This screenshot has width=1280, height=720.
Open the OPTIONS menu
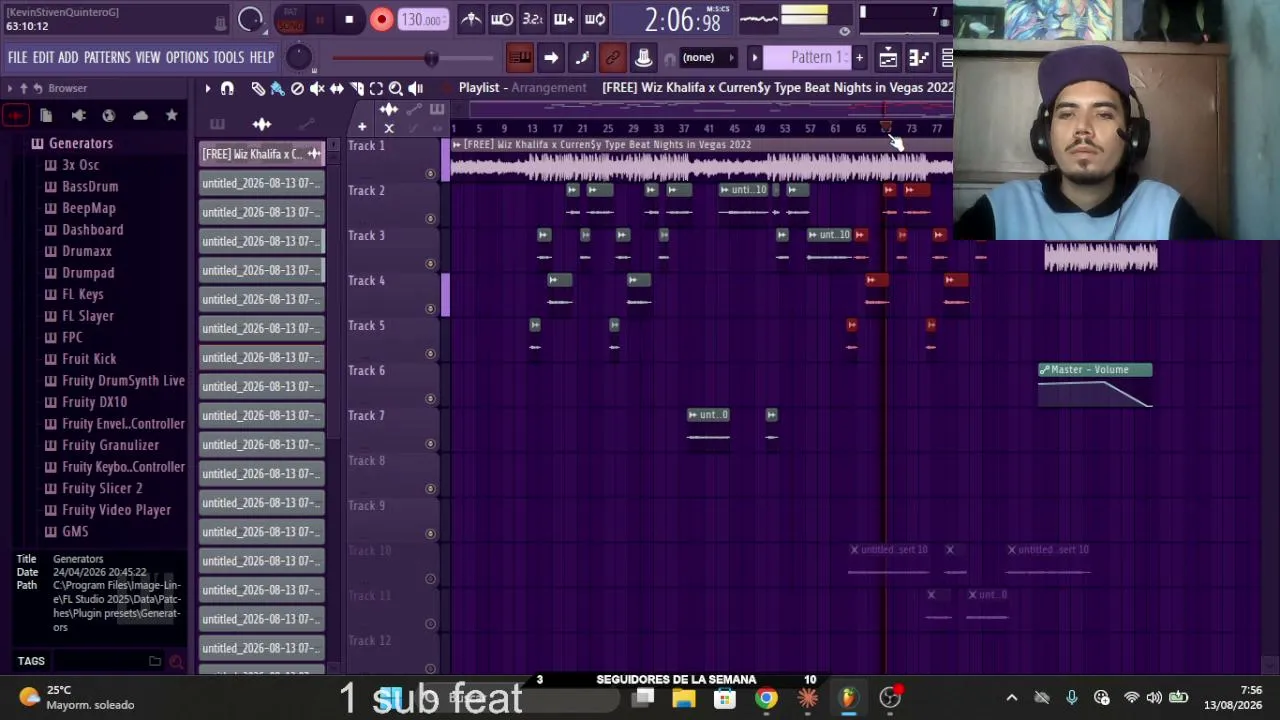point(187,57)
